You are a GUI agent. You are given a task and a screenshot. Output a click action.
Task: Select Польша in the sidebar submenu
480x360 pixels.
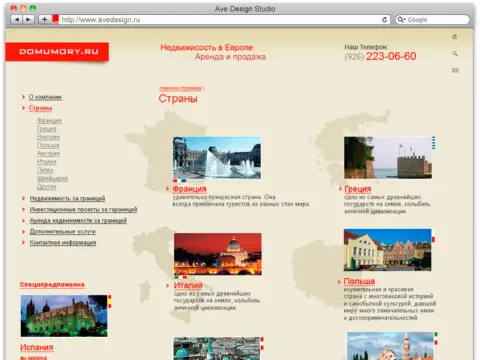(x=48, y=145)
